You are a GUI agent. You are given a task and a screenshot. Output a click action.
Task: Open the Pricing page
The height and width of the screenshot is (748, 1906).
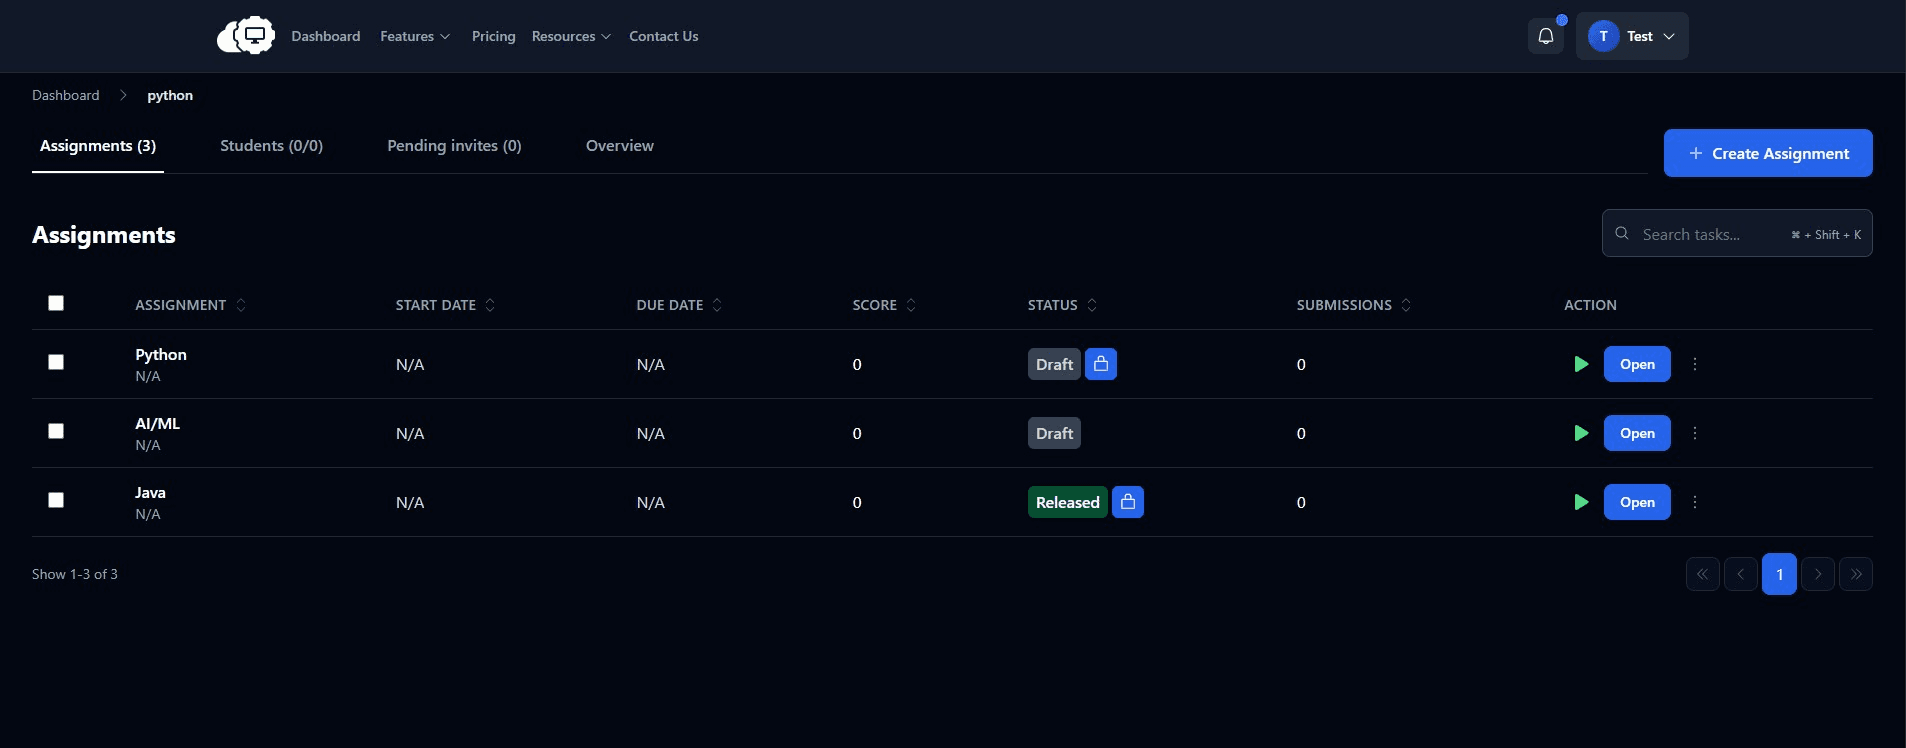click(494, 36)
